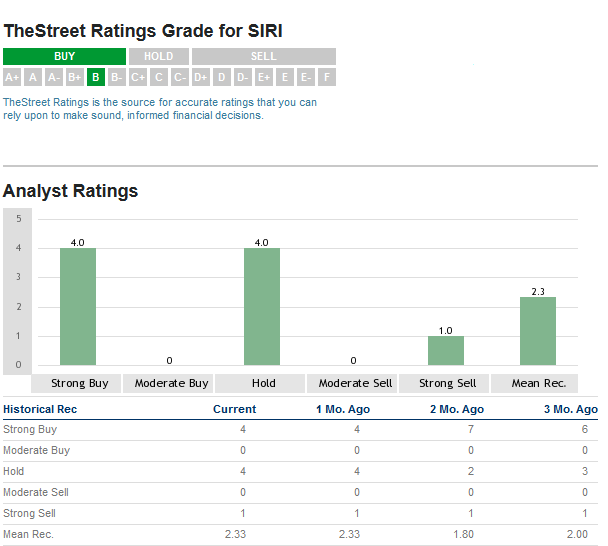Click the grey SELL rating bar
The width and height of the screenshot is (608, 546).
264,56
